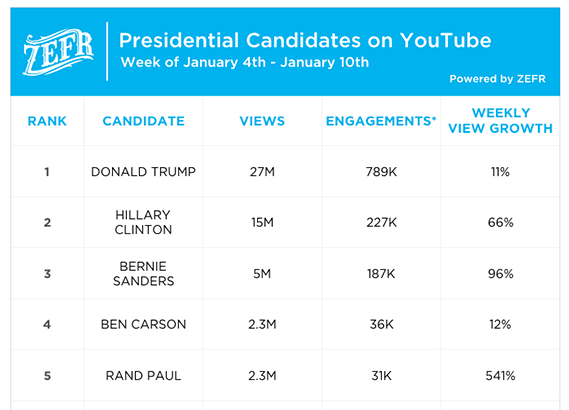Image resolution: width=569 pixels, height=410 pixels.
Task: Click the Powered by ZEFR text
Action: (498, 79)
